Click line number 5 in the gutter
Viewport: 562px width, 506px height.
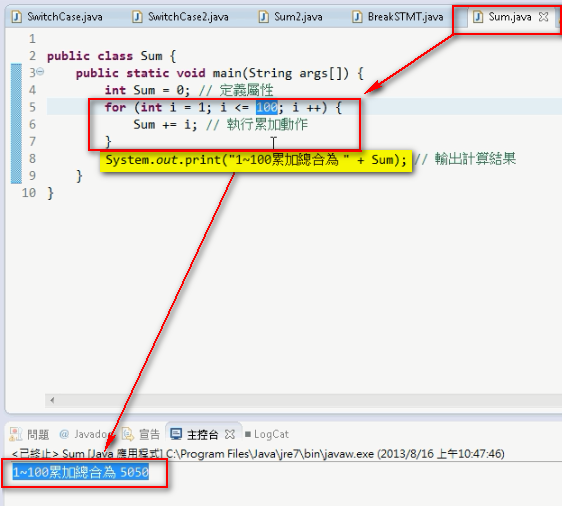[x=32, y=107]
